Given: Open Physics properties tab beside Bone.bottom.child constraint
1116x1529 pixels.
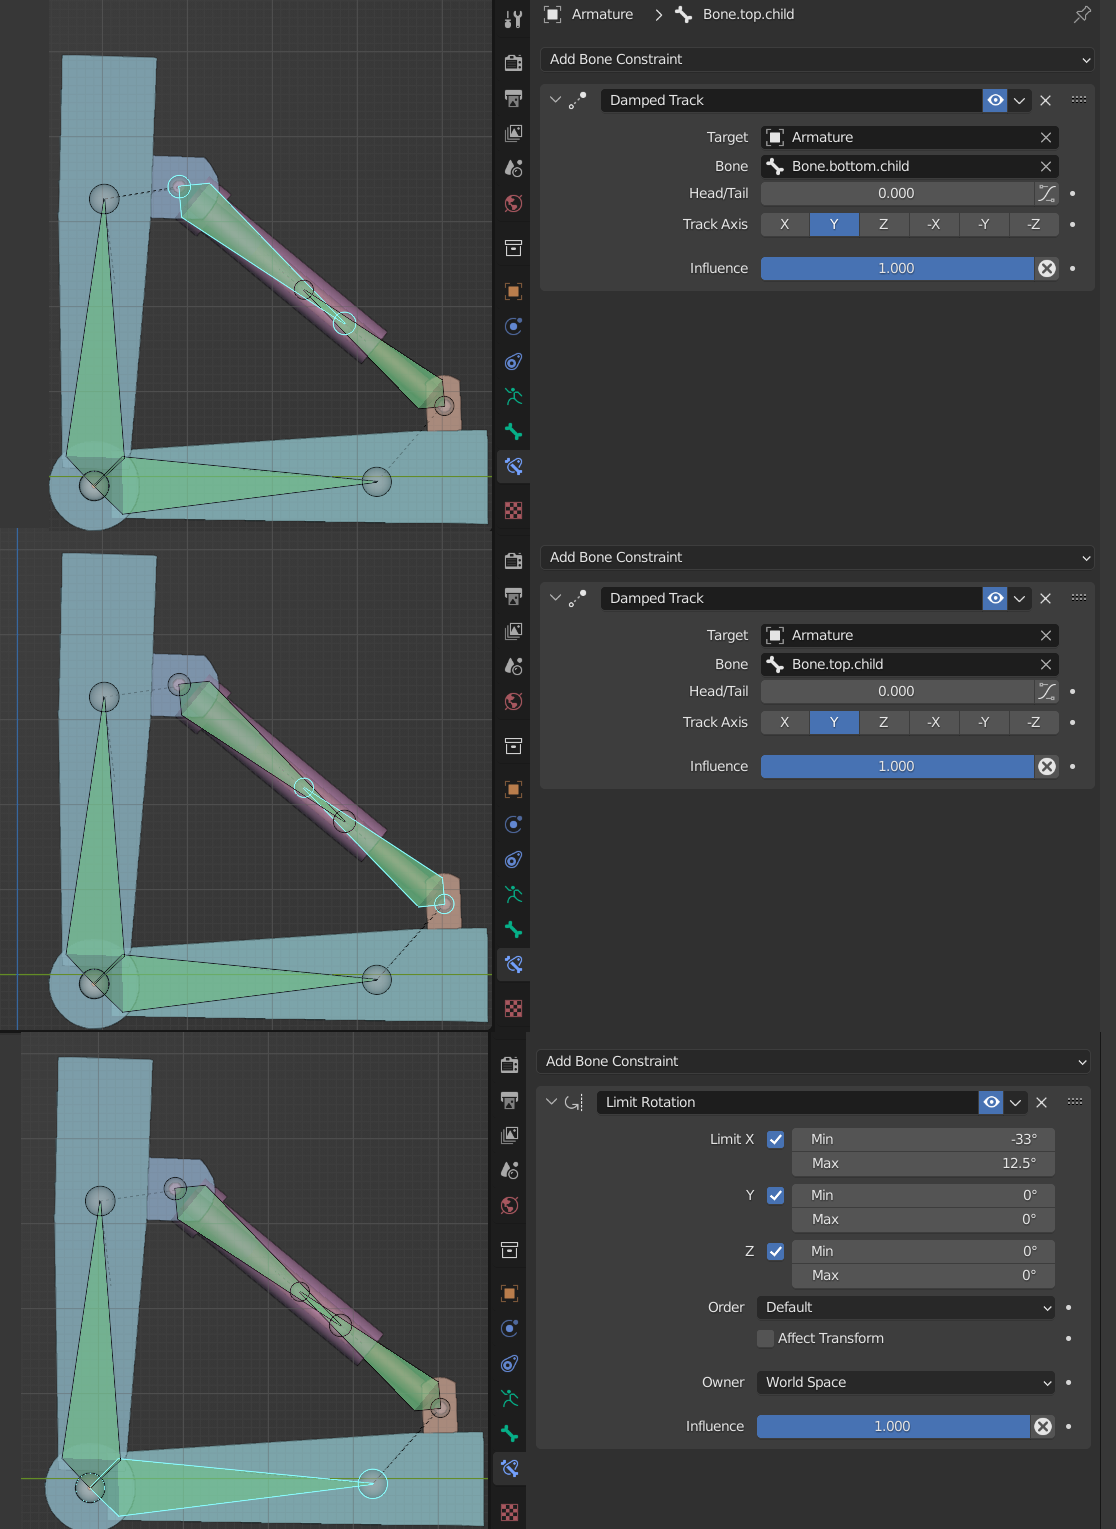Looking at the screenshot, I should pyautogui.click(x=513, y=326).
